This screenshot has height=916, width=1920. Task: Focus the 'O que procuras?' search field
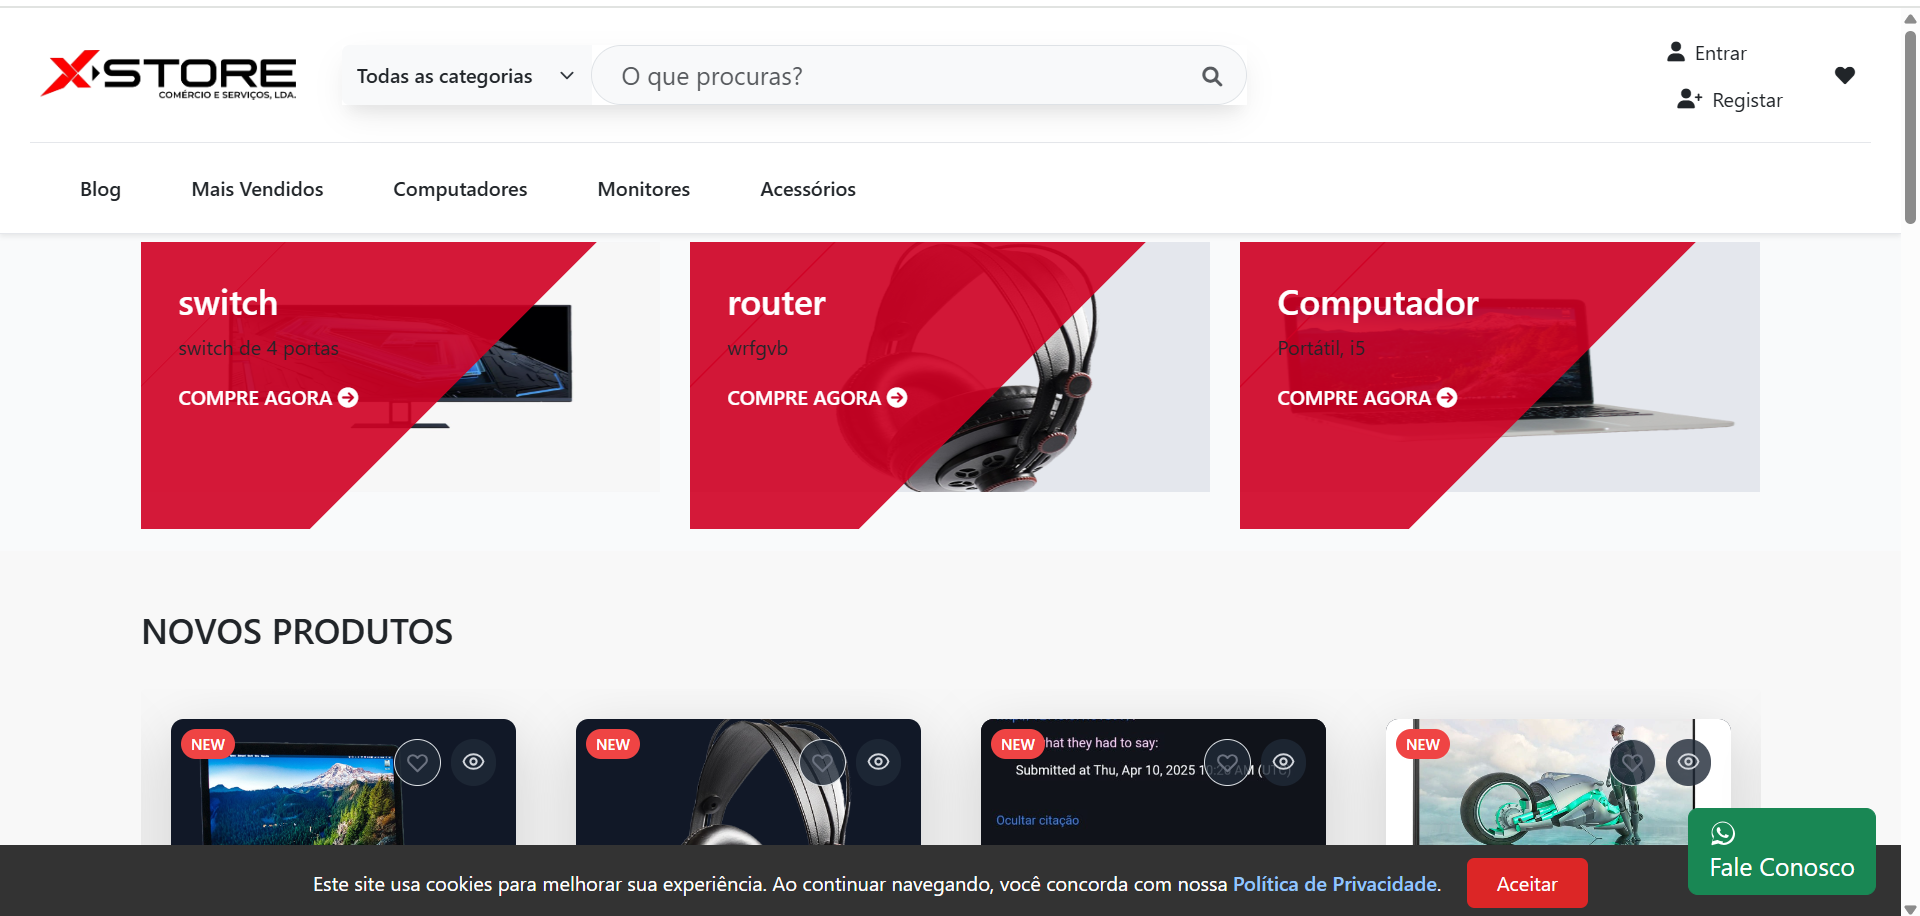coord(900,76)
